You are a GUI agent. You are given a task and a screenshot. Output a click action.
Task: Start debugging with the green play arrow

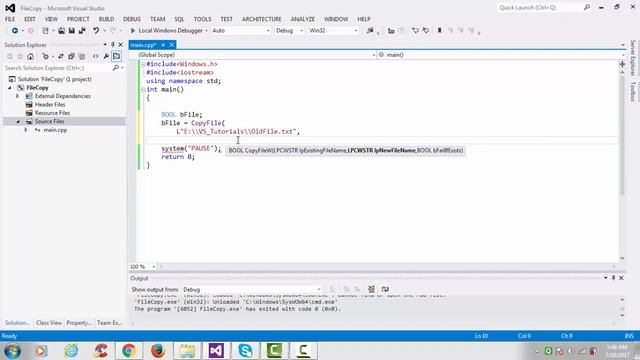tap(133, 31)
